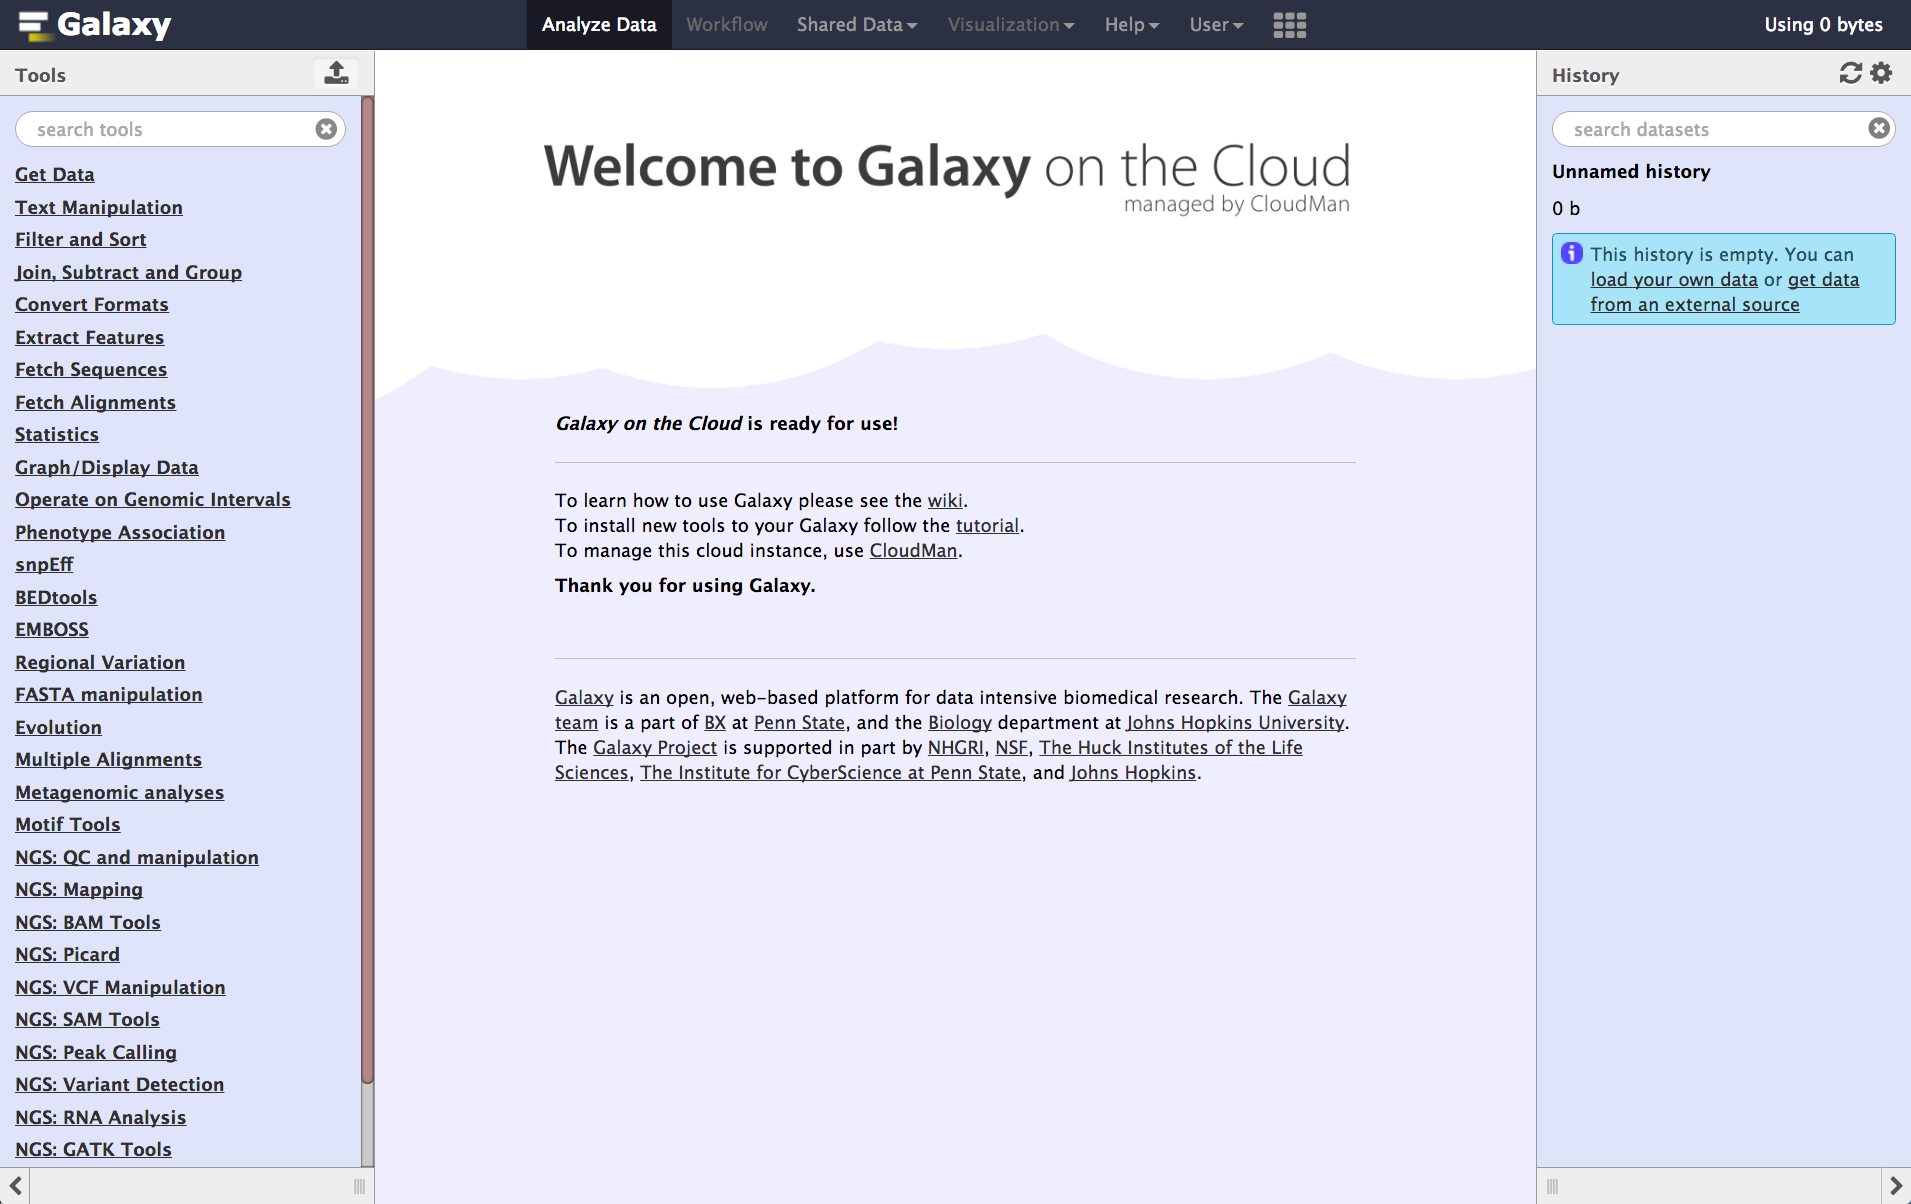Open the Help dropdown menu
1911x1204 pixels.
pos(1132,25)
